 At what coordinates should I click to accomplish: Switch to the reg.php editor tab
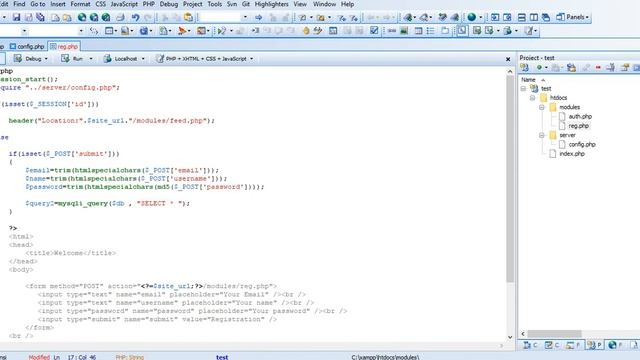[x=64, y=47]
